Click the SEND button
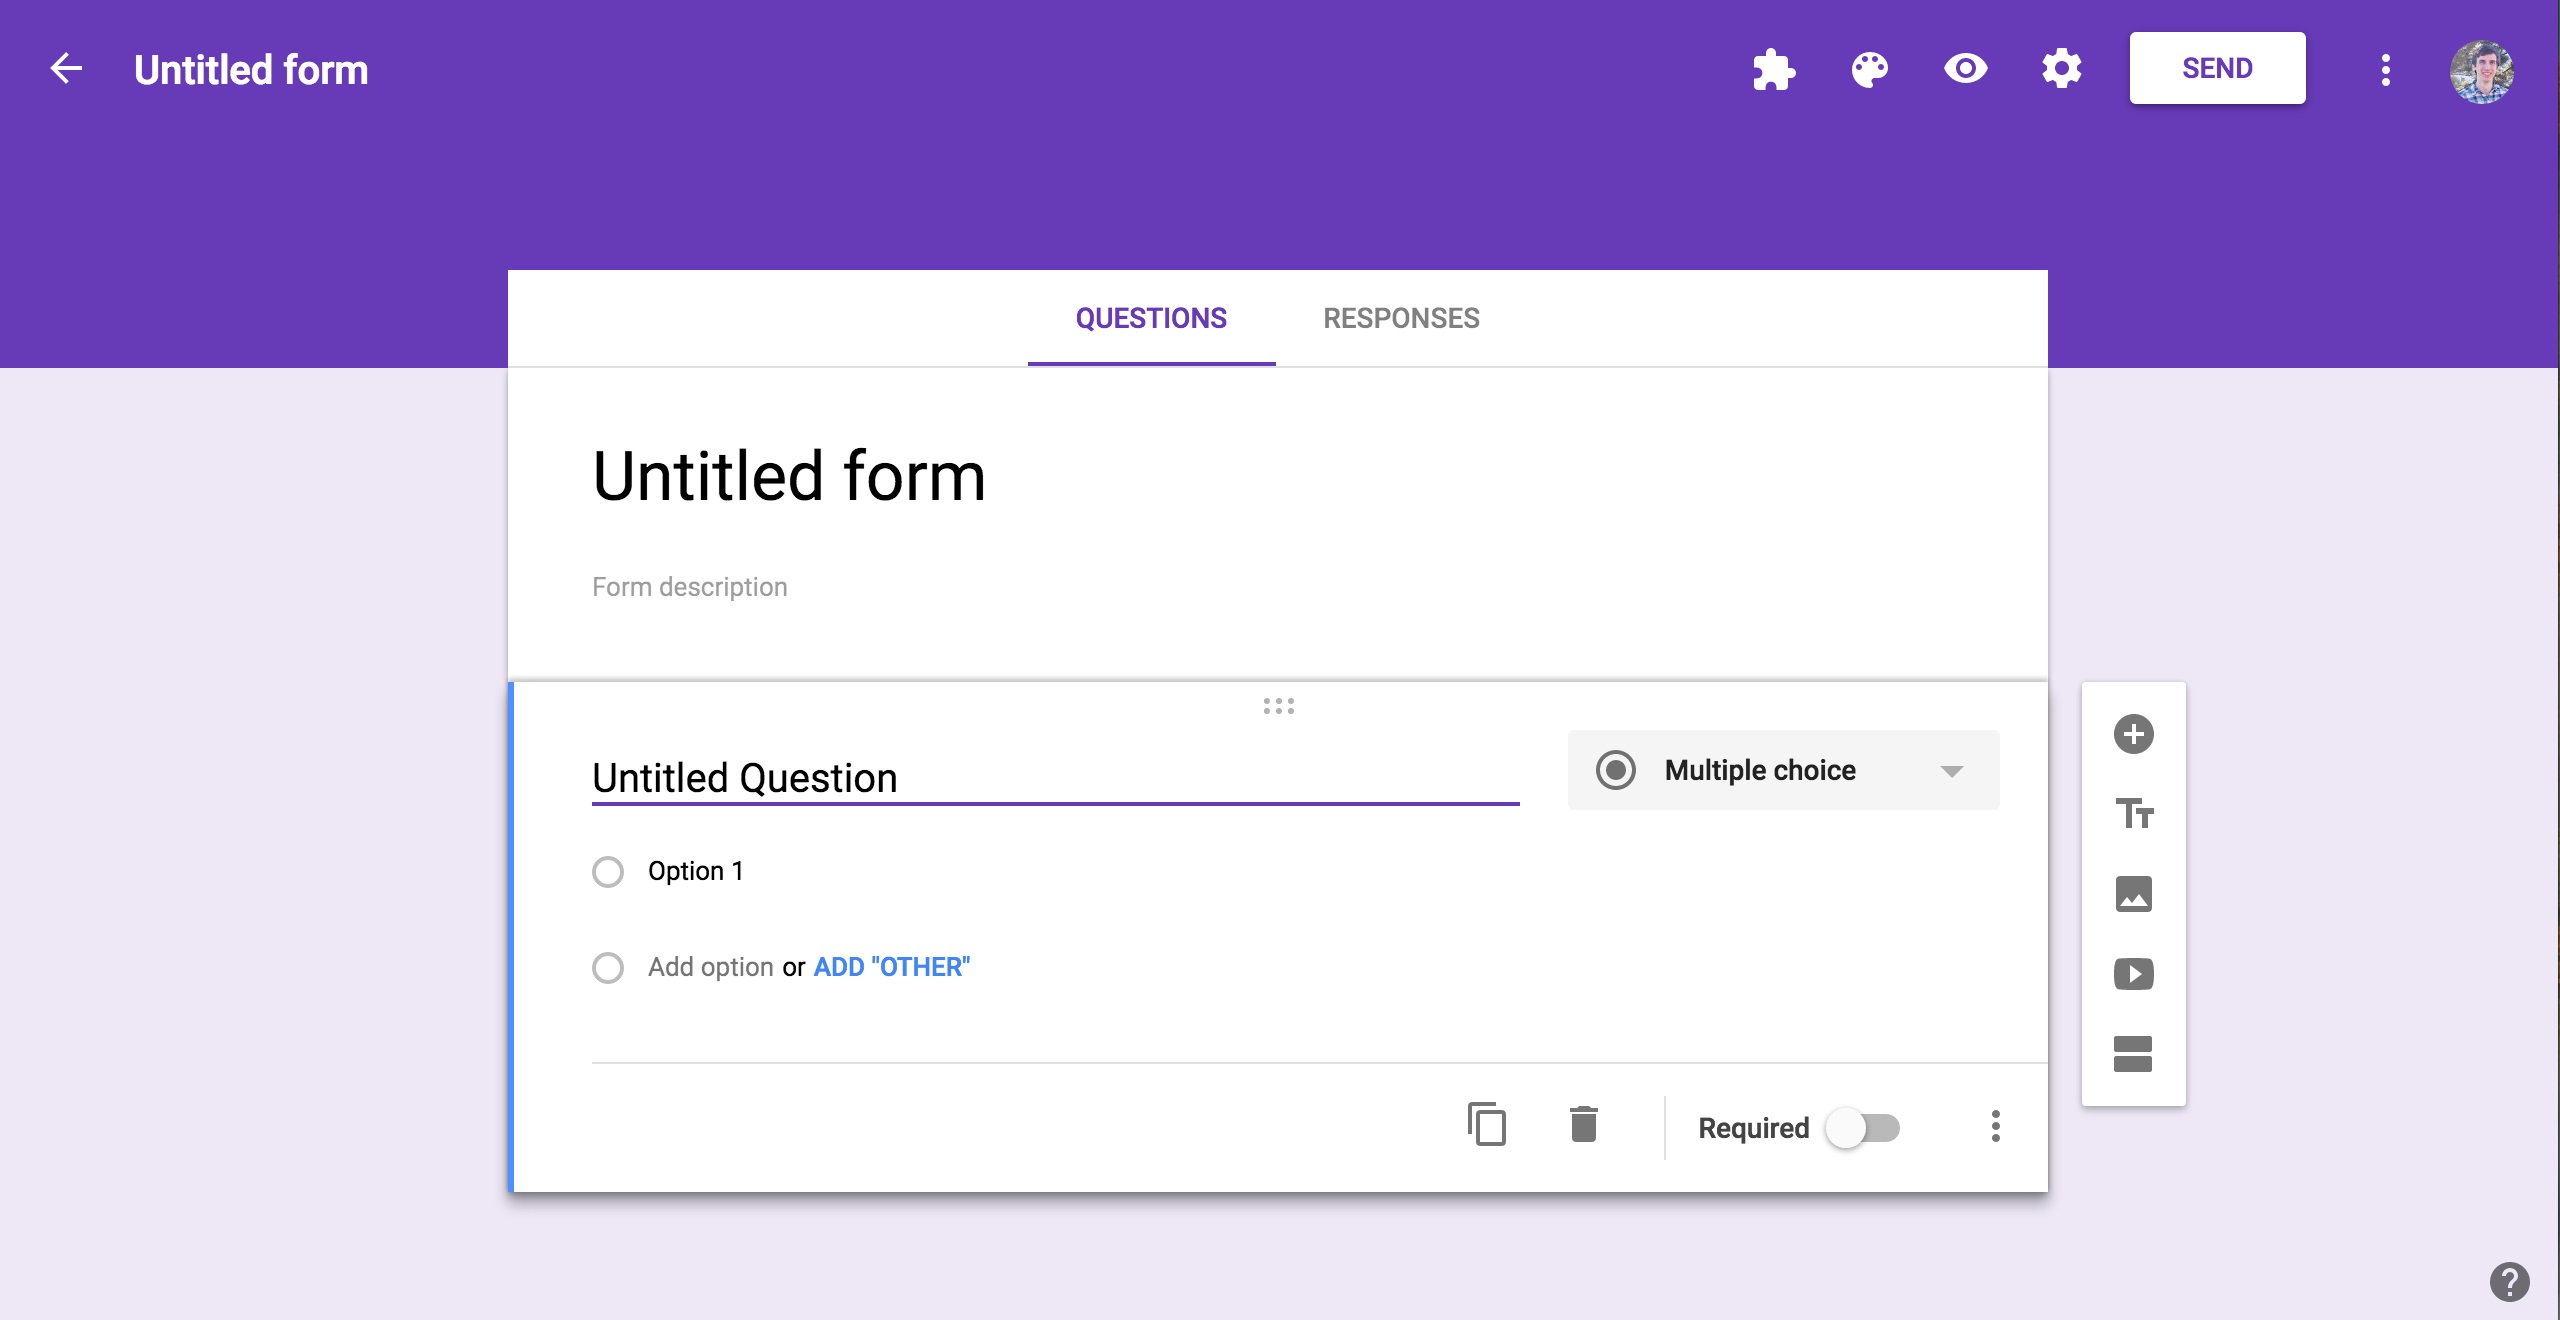Screen dimensions: 2560x1320 (x=2217, y=67)
